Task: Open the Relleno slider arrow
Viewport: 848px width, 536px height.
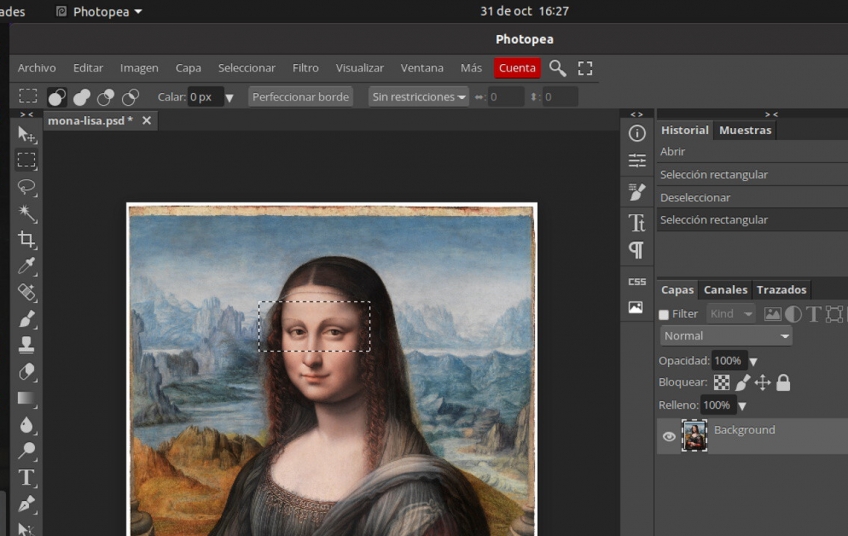Action: 742,406
